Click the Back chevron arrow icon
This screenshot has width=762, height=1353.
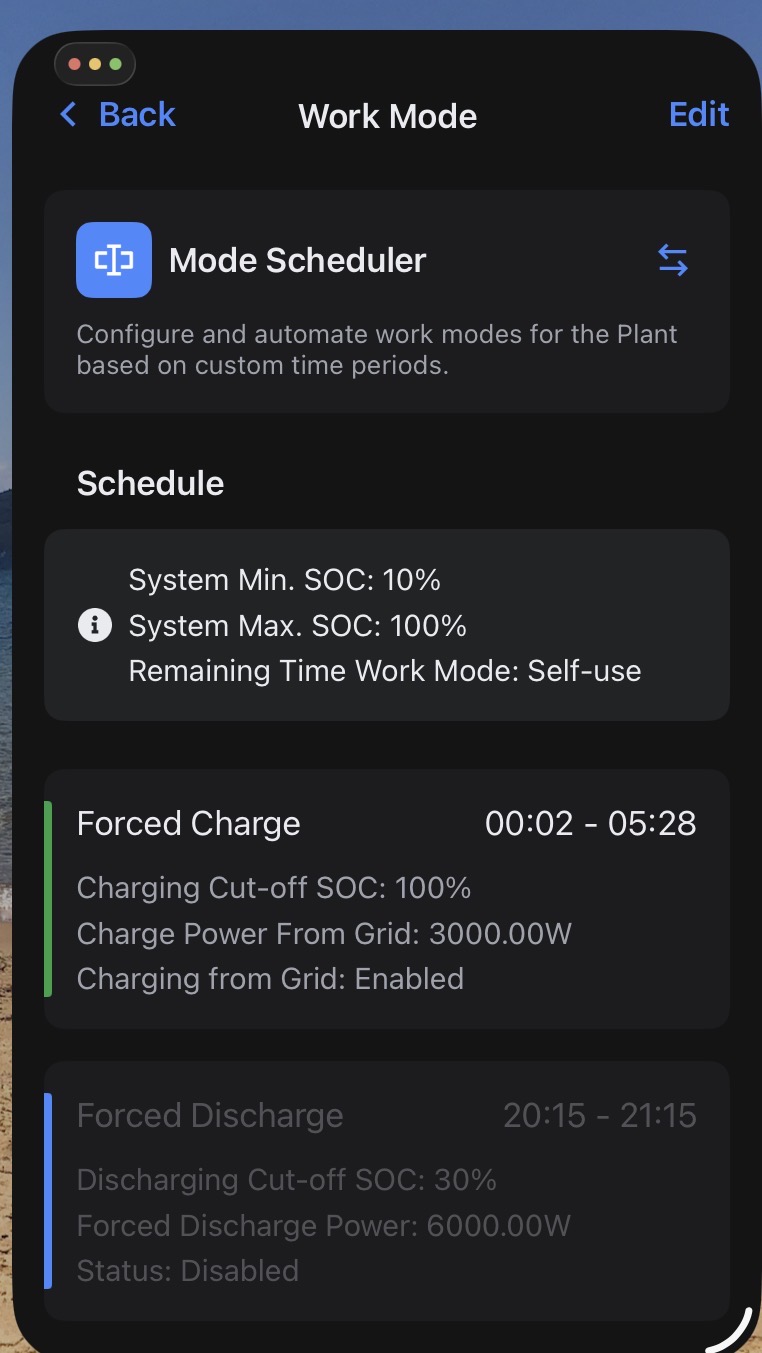click(x=68, y=115)
